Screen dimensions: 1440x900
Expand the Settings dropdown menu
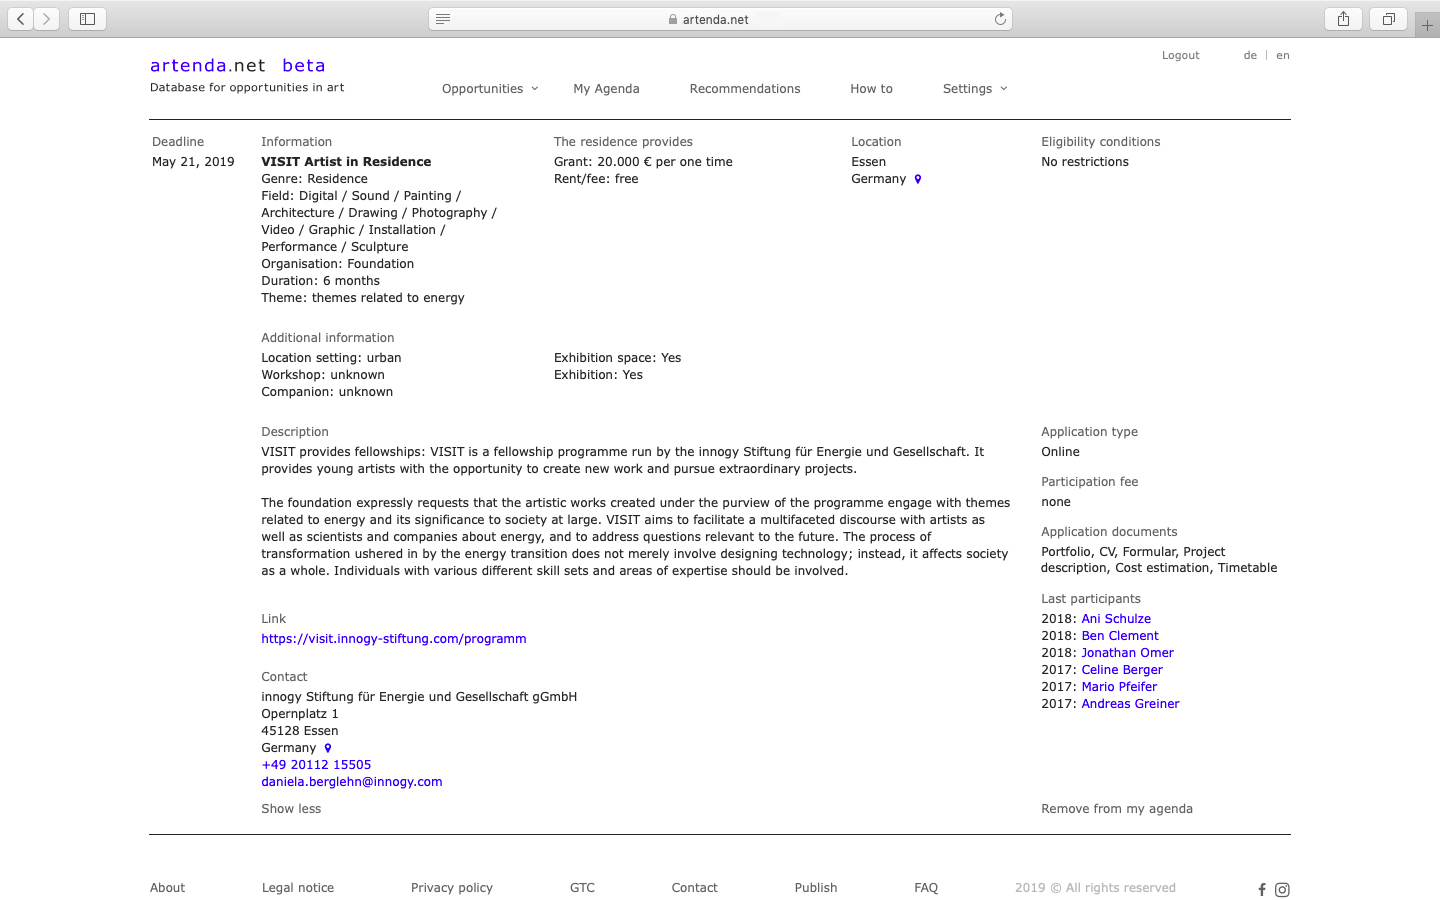point(974,89)
